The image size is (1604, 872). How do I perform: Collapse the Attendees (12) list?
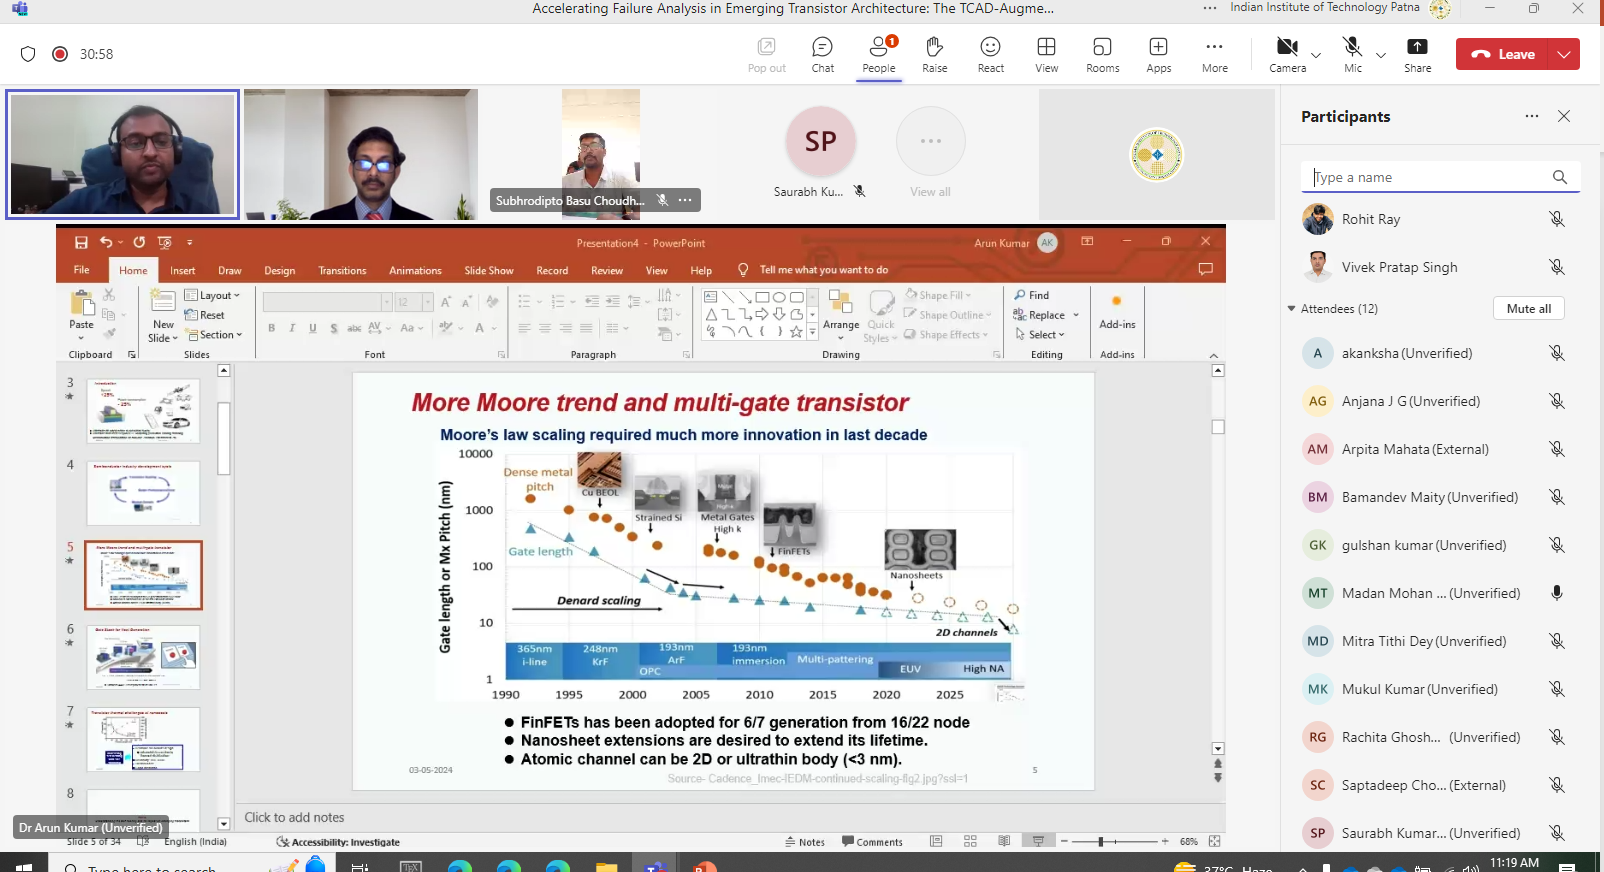click(x=1292, y=309)
